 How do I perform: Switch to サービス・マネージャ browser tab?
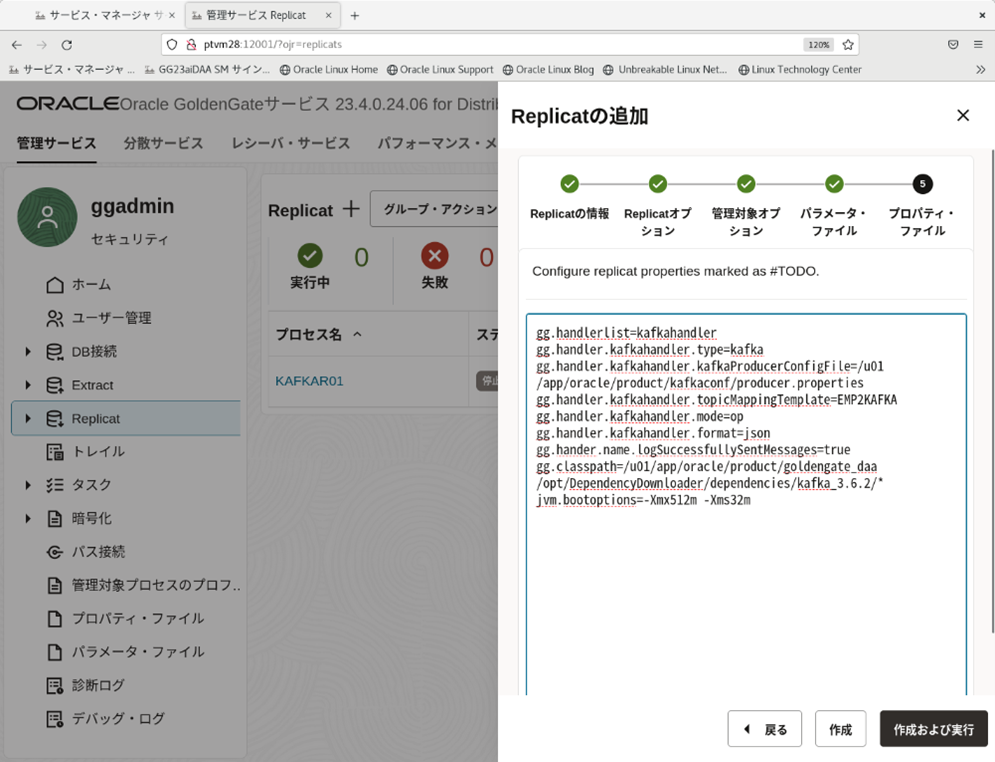click(x=105, y=15)
